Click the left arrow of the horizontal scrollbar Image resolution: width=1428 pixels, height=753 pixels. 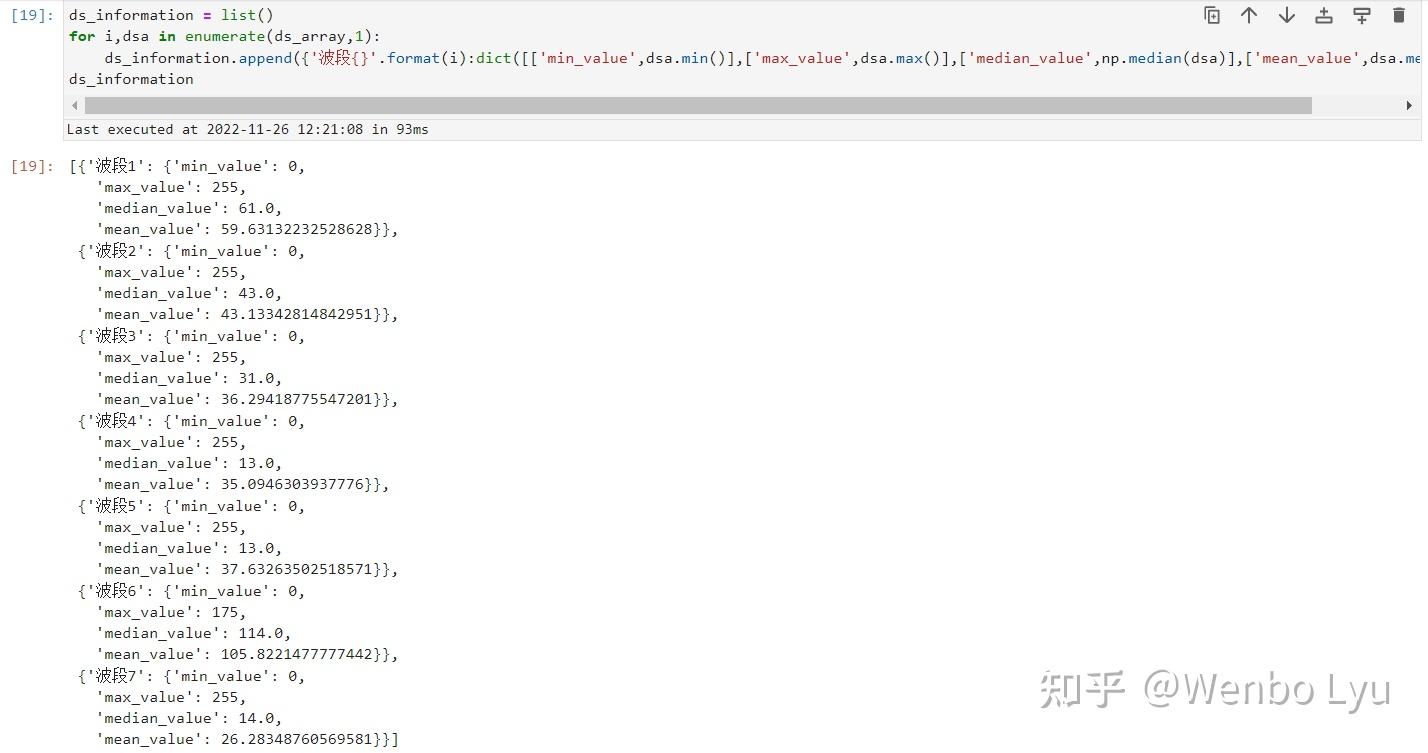[75, 104]
